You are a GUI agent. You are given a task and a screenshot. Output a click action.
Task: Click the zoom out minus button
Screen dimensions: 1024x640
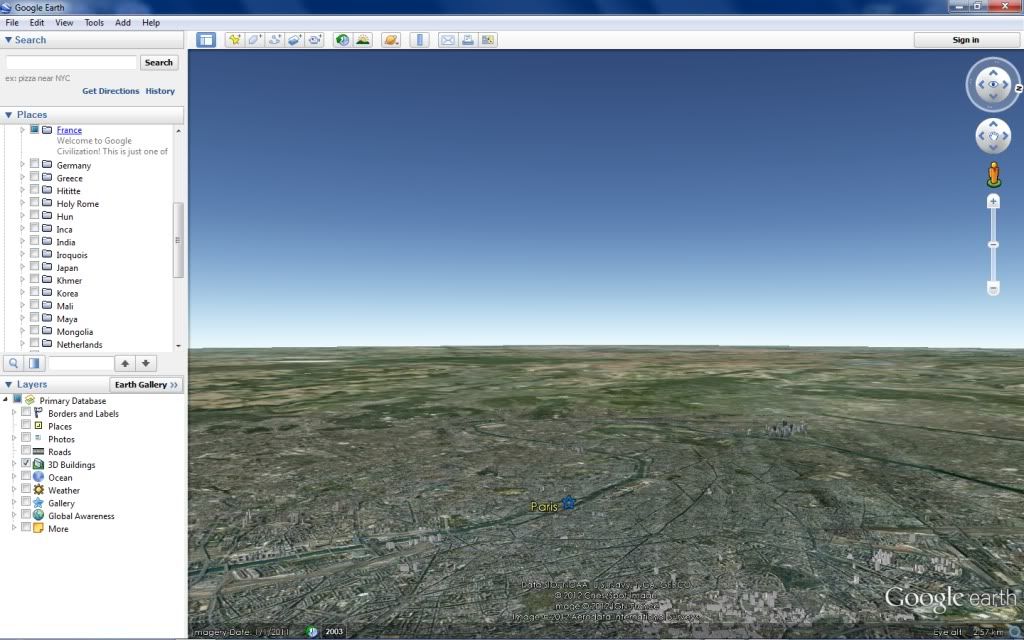click(993, 288)
